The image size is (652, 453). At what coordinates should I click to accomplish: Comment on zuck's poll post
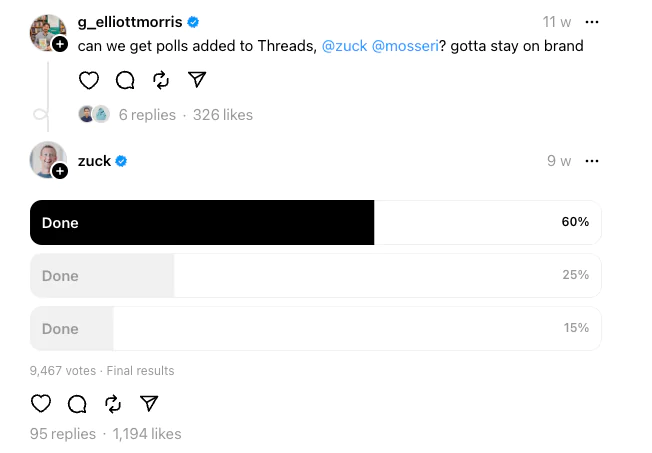[x=77, y=403]
